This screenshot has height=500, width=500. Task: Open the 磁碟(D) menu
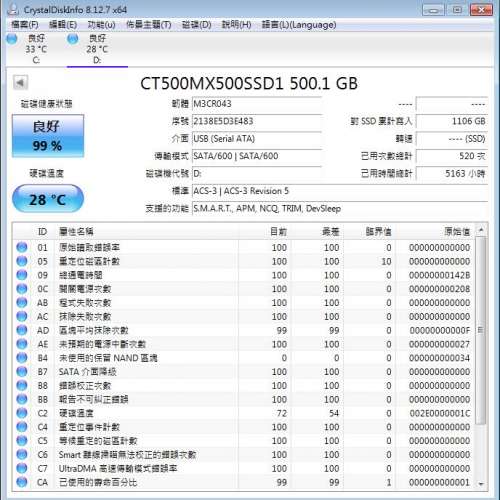coord(197,25)
